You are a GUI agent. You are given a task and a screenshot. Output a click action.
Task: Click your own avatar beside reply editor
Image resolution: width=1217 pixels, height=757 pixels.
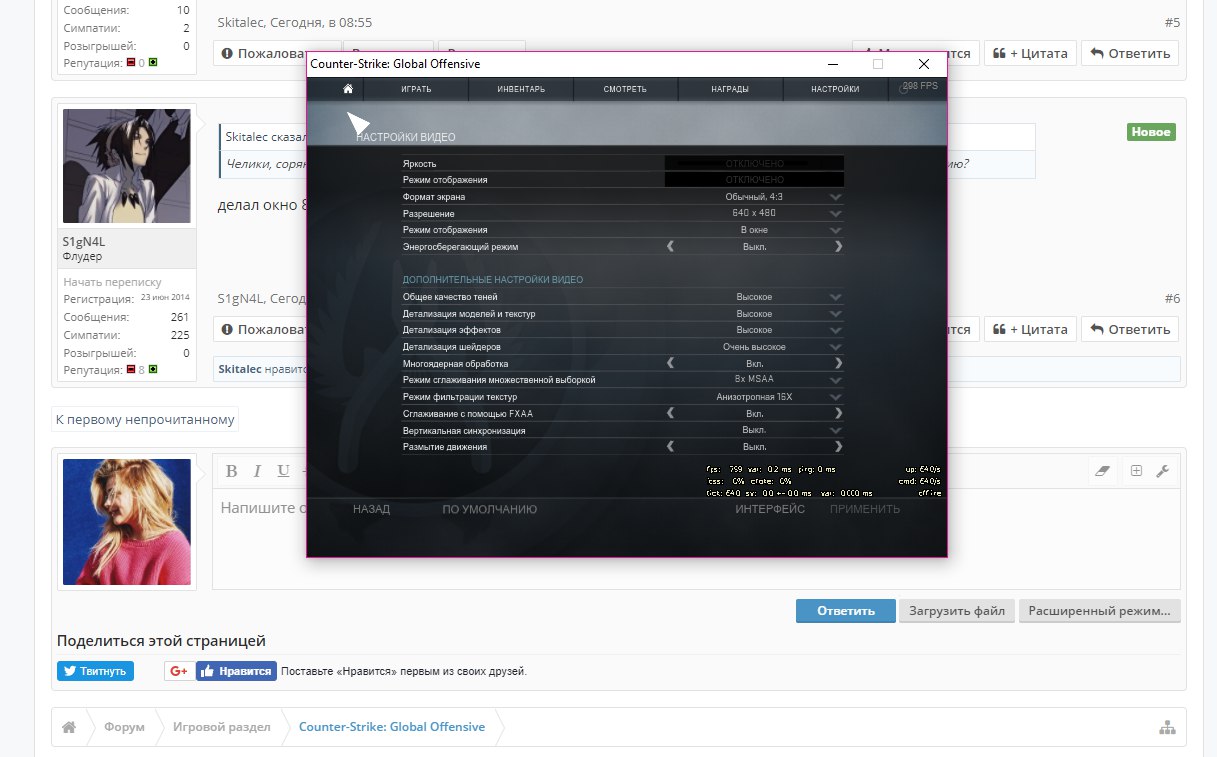127,522
